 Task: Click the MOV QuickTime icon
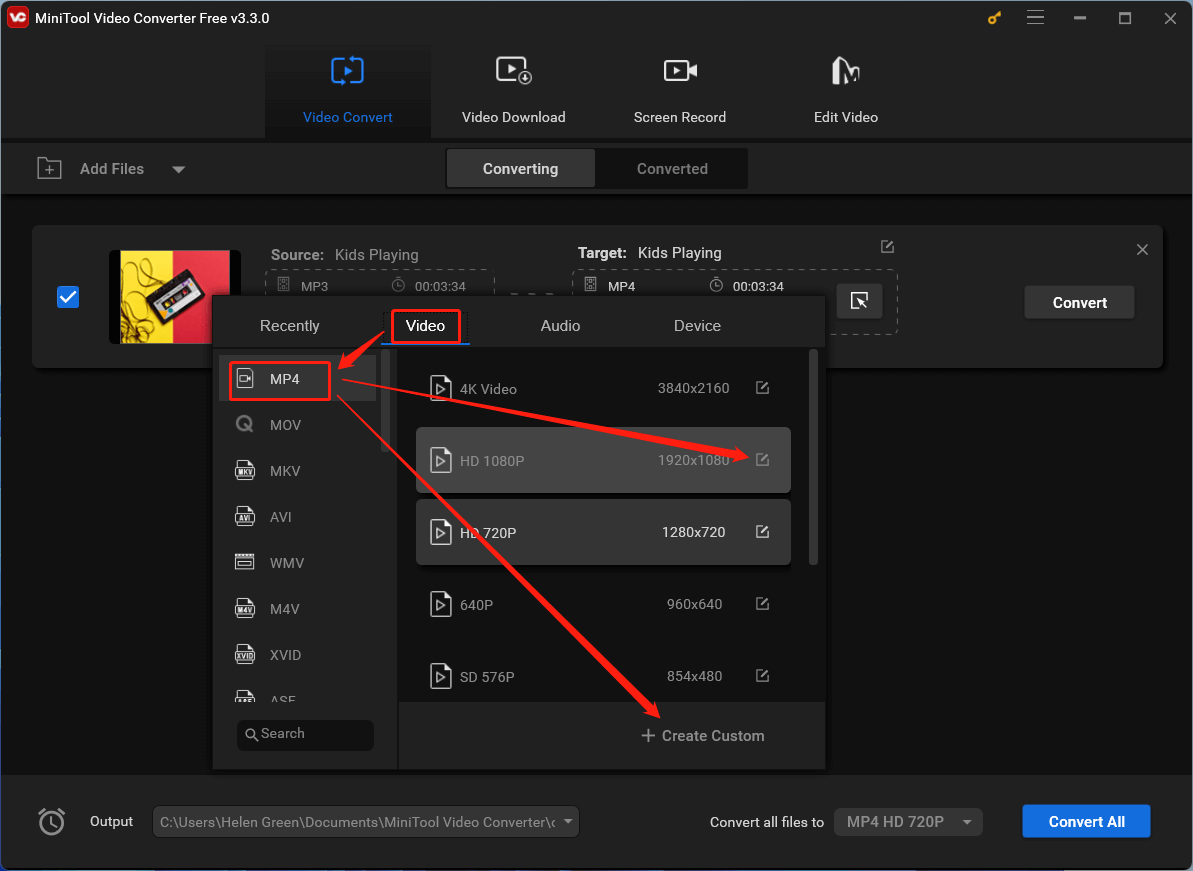(x=244, y=424)
